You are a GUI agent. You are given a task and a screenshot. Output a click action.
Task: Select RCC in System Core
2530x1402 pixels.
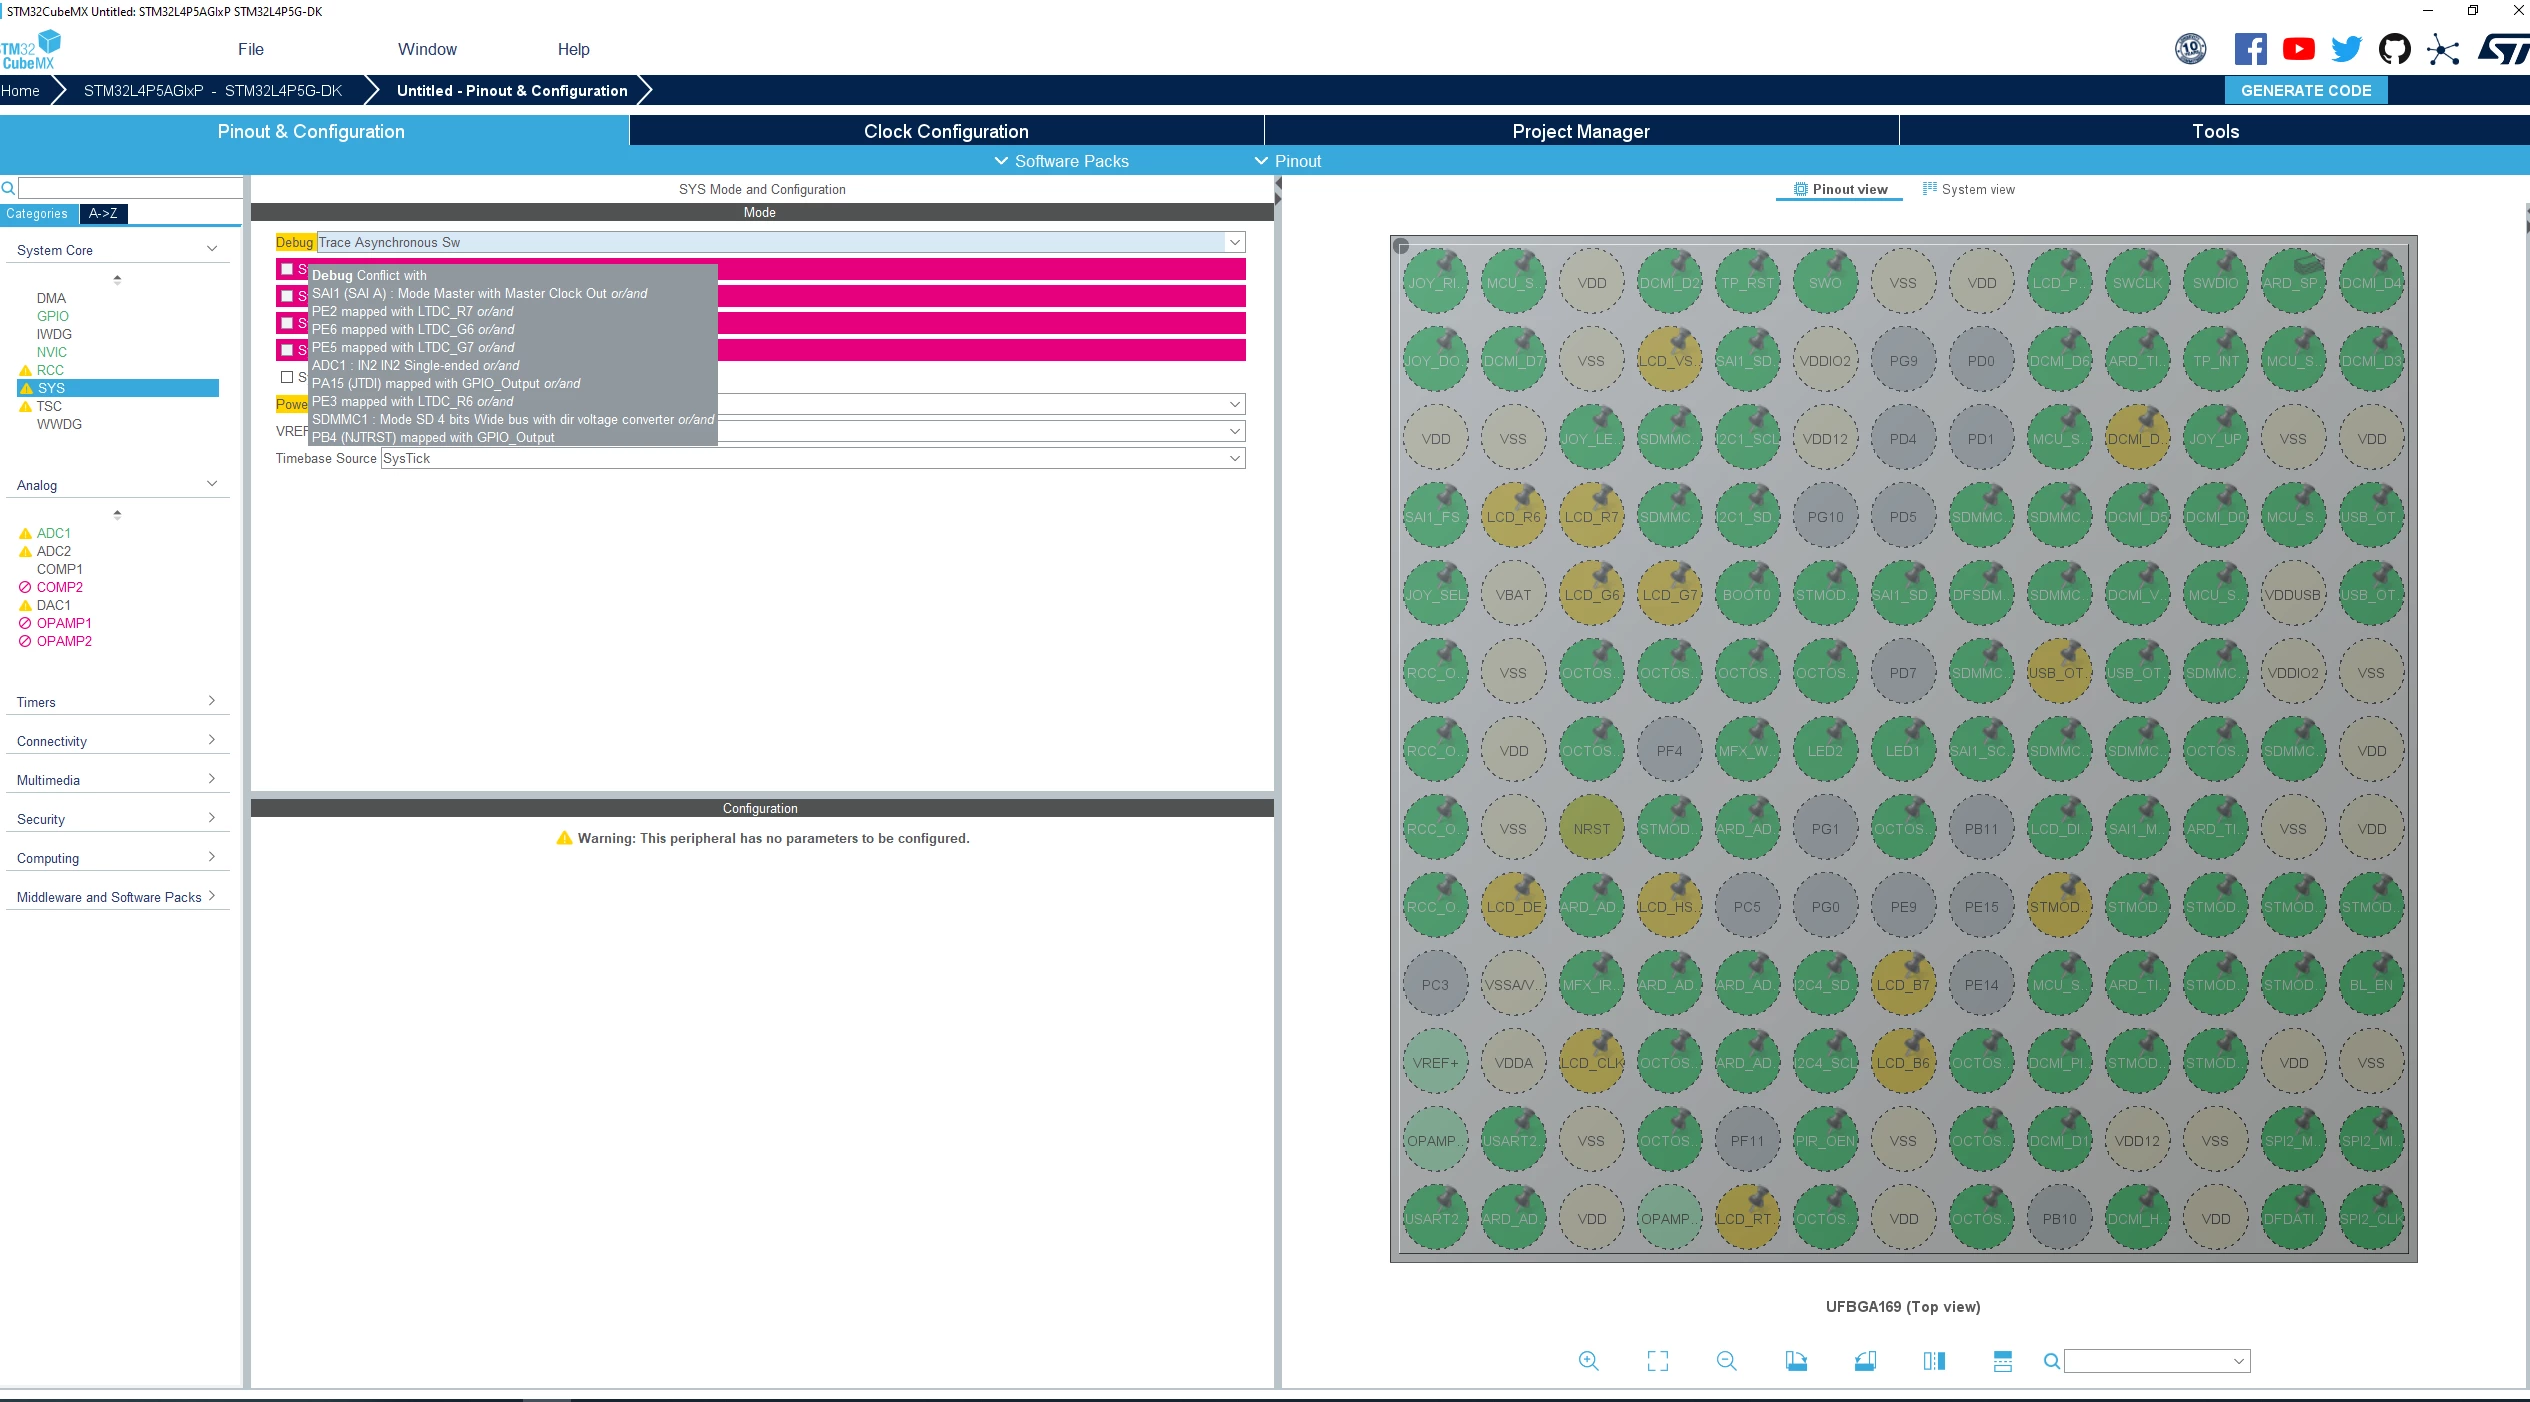(x=50, y=370)
